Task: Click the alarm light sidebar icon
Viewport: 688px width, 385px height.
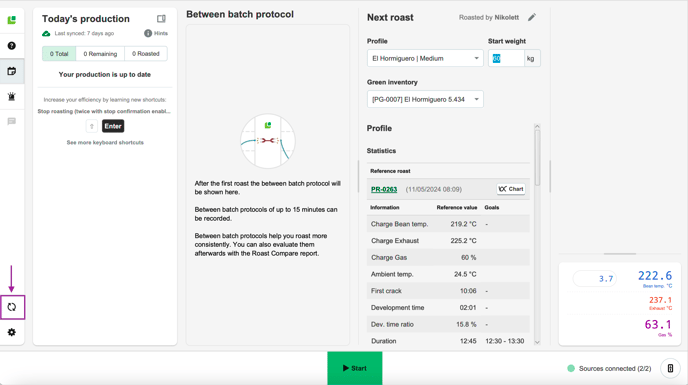Action: 12,97
